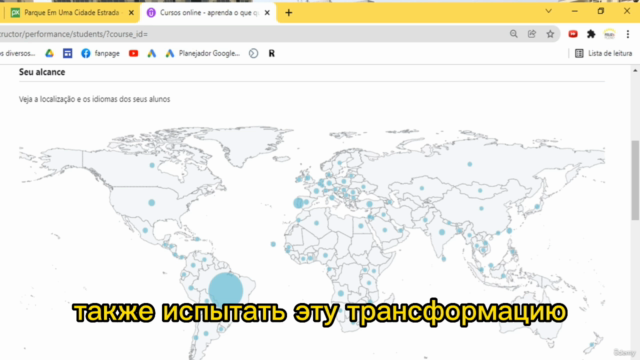Viewport: 640px width, 360px height.
Task: Click the mid-Atlantic island bubble on map
Action: [273, 244]
